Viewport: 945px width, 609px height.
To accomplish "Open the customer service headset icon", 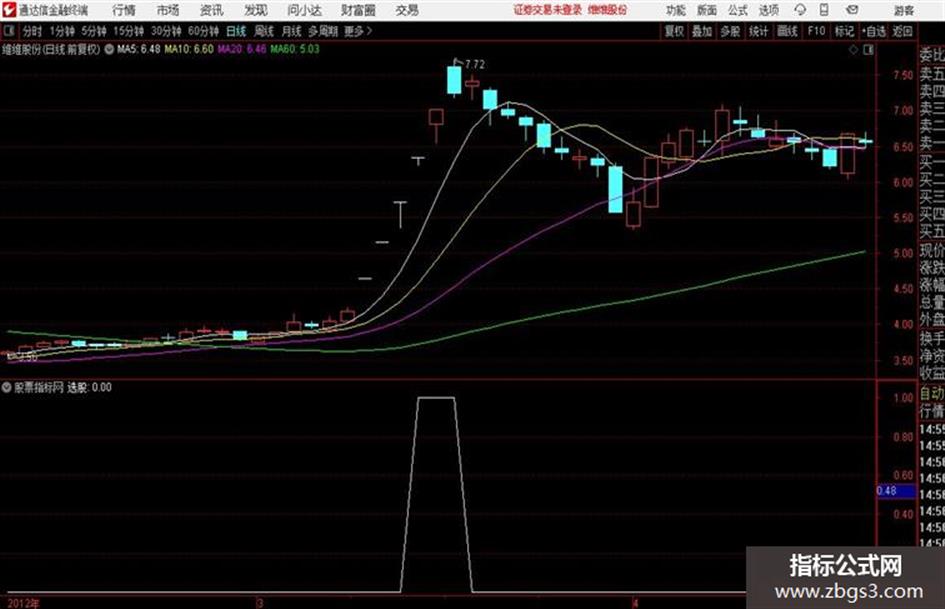I will (800, 10).
